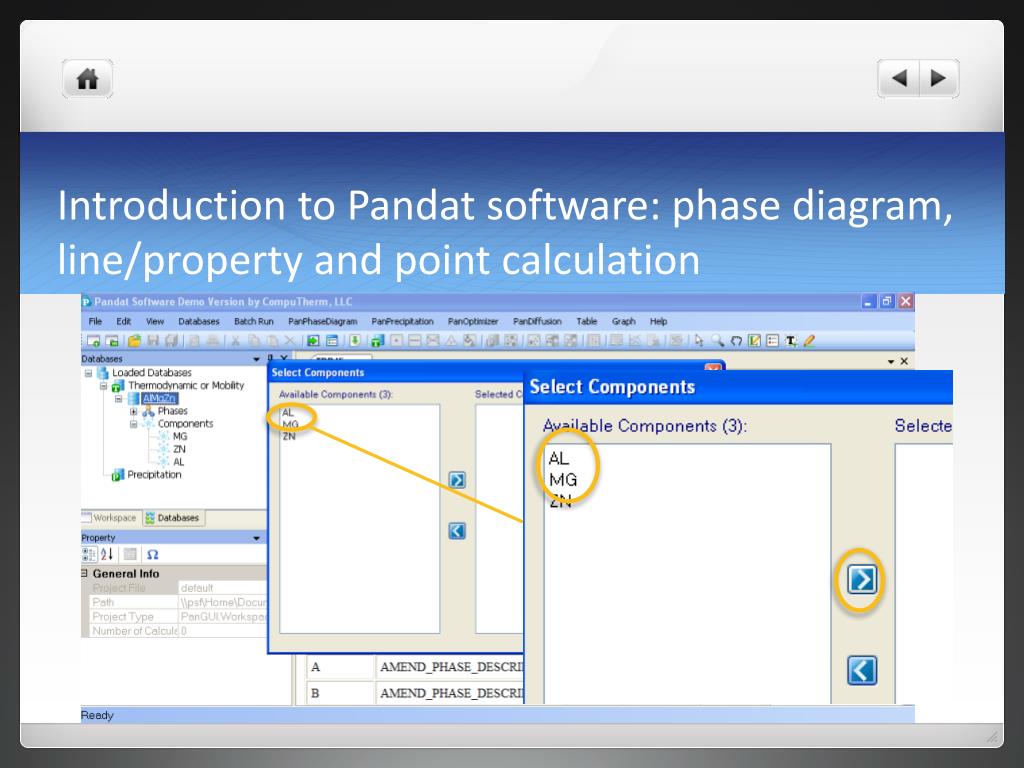Open the Batch Run menu
The image size is (1024, 768).
tap(253, 321)
